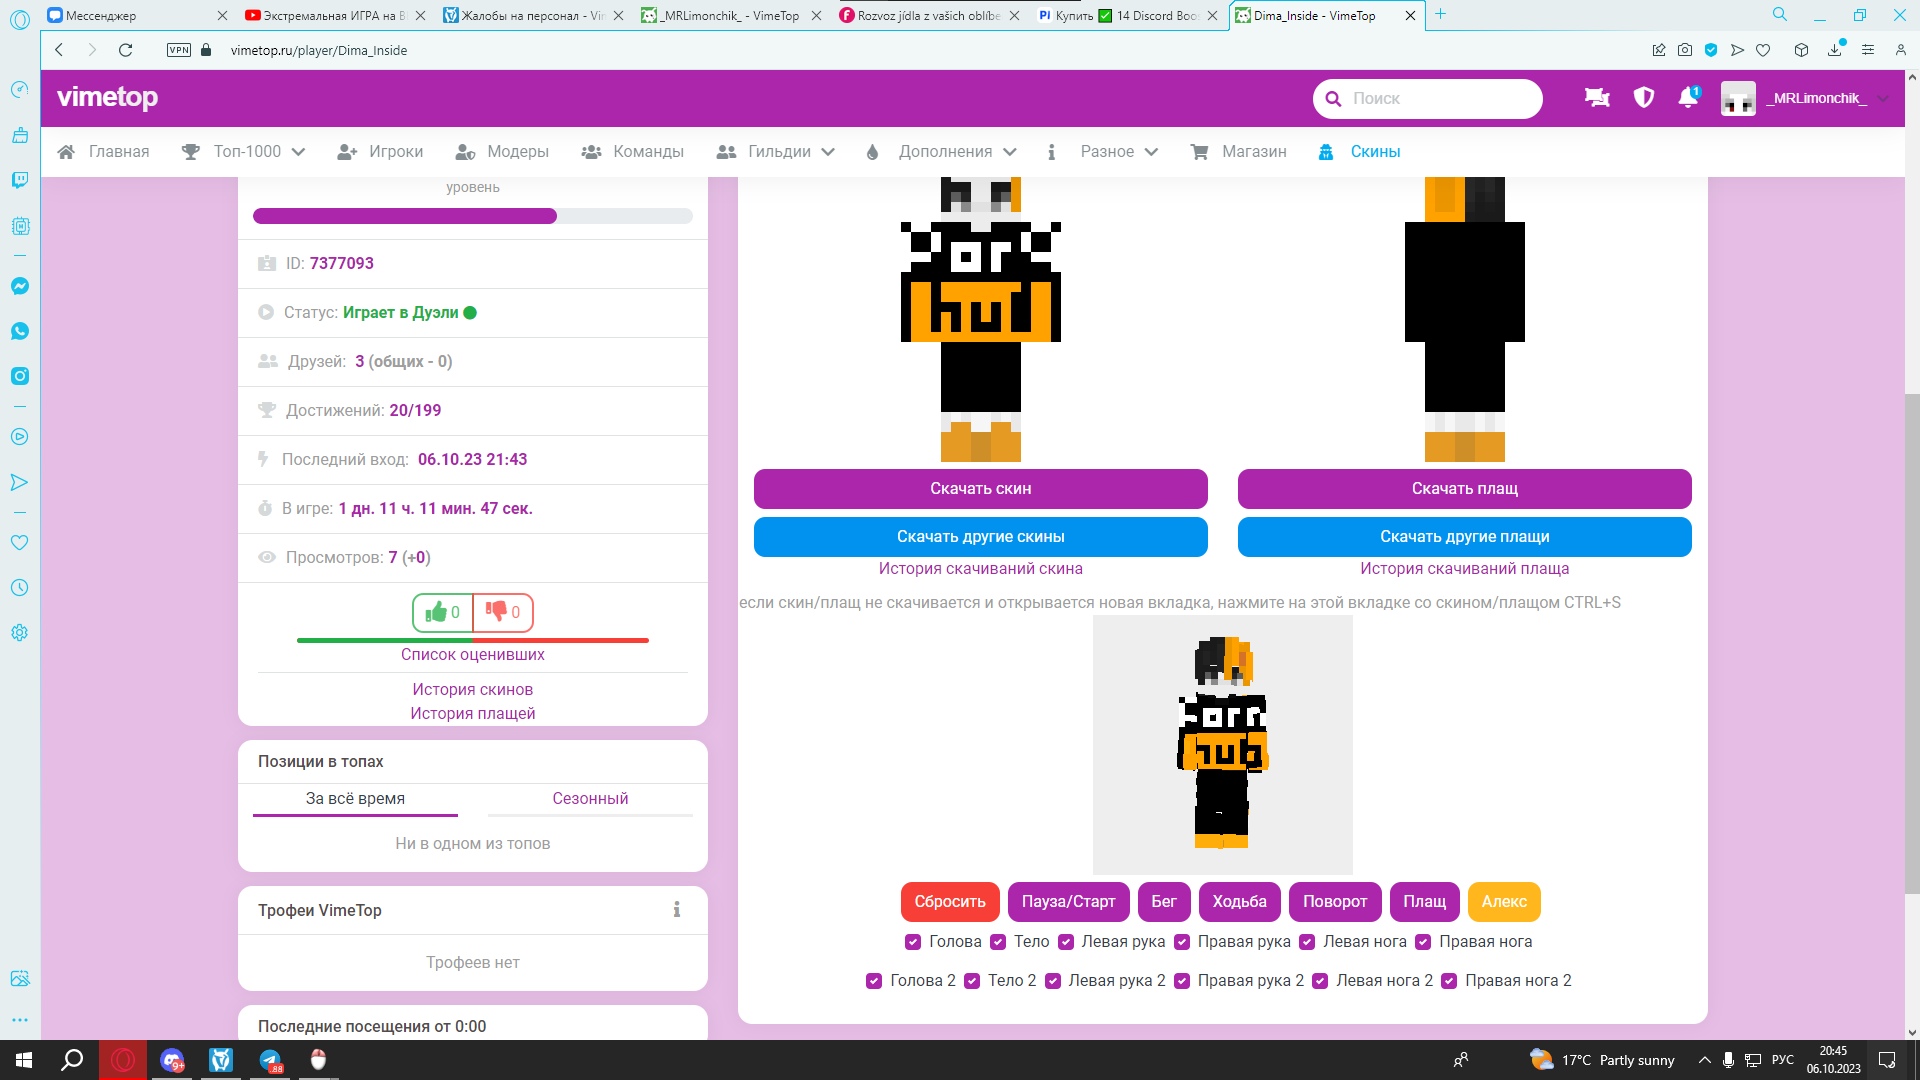The height and width of the screenshot is (1080, 1920).
Task: Click the Скачать скин button
Action: (x=980, y=488)
